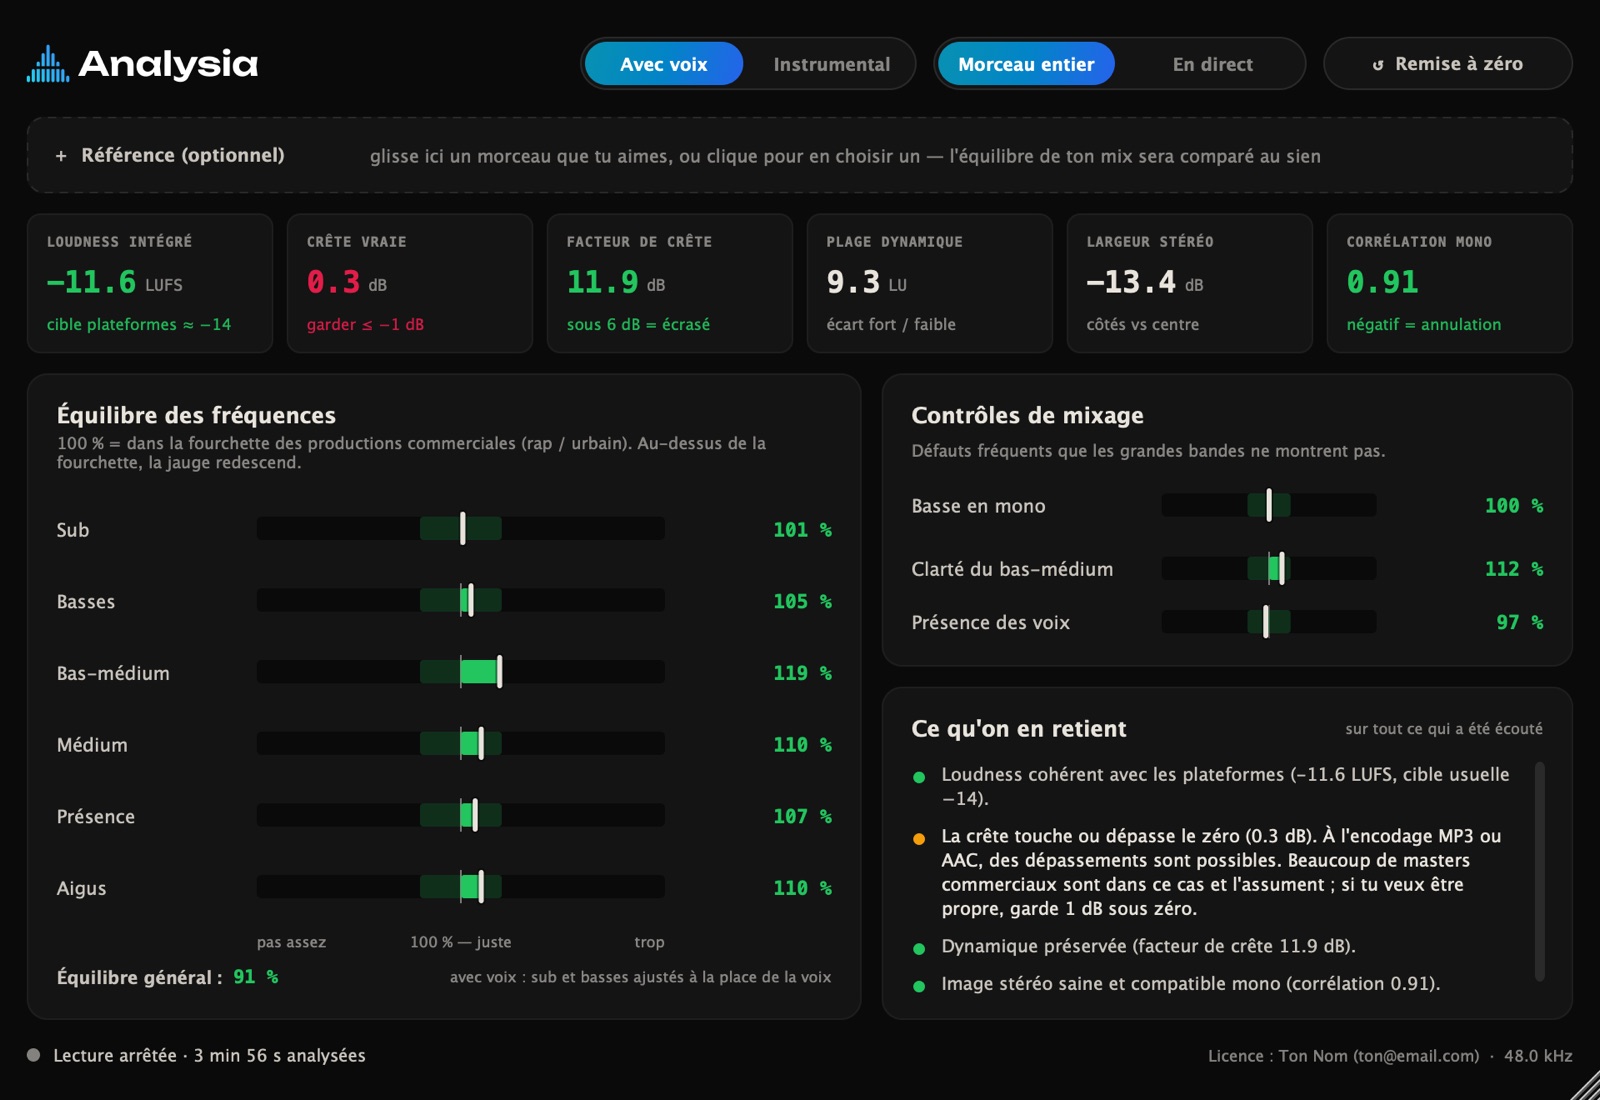Viewport: 1600px width, 1100px height.
Task: Click the Basse en mono gauge
Action: click(x=1269, y=505)
